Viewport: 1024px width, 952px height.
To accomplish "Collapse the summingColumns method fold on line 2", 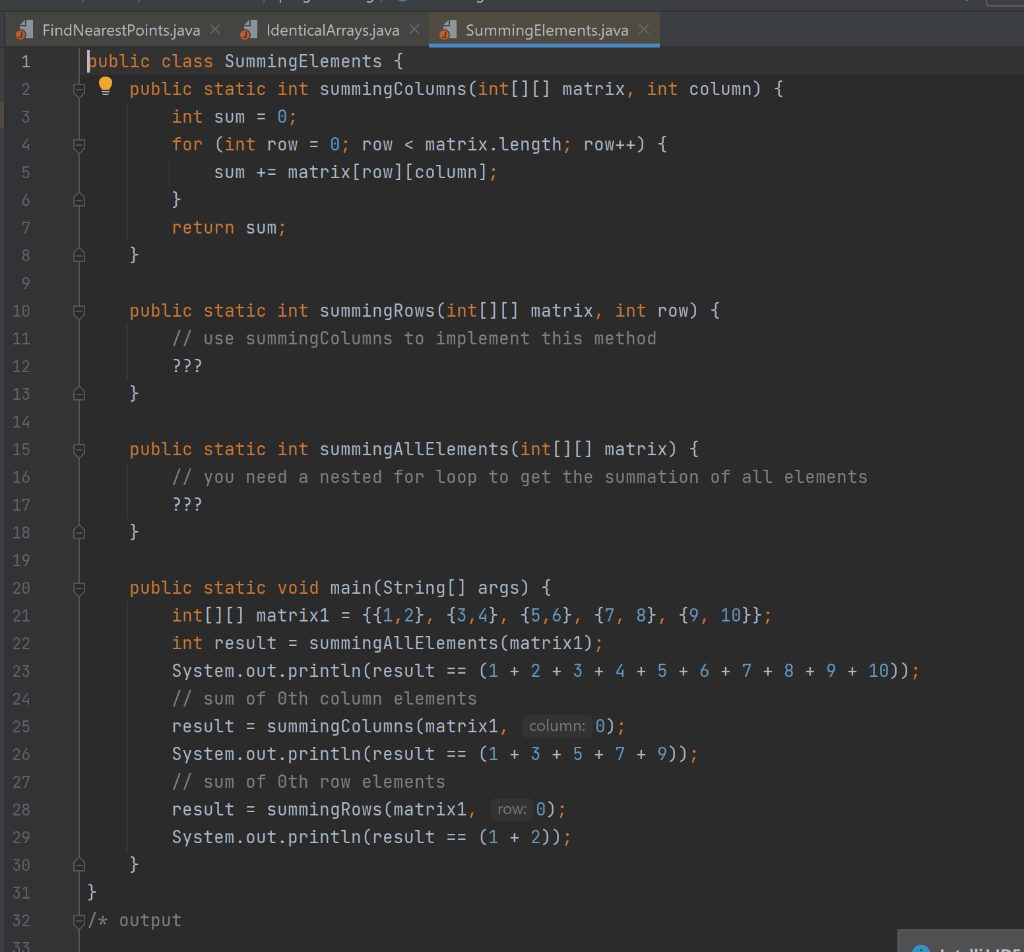I will pos(79,89).
